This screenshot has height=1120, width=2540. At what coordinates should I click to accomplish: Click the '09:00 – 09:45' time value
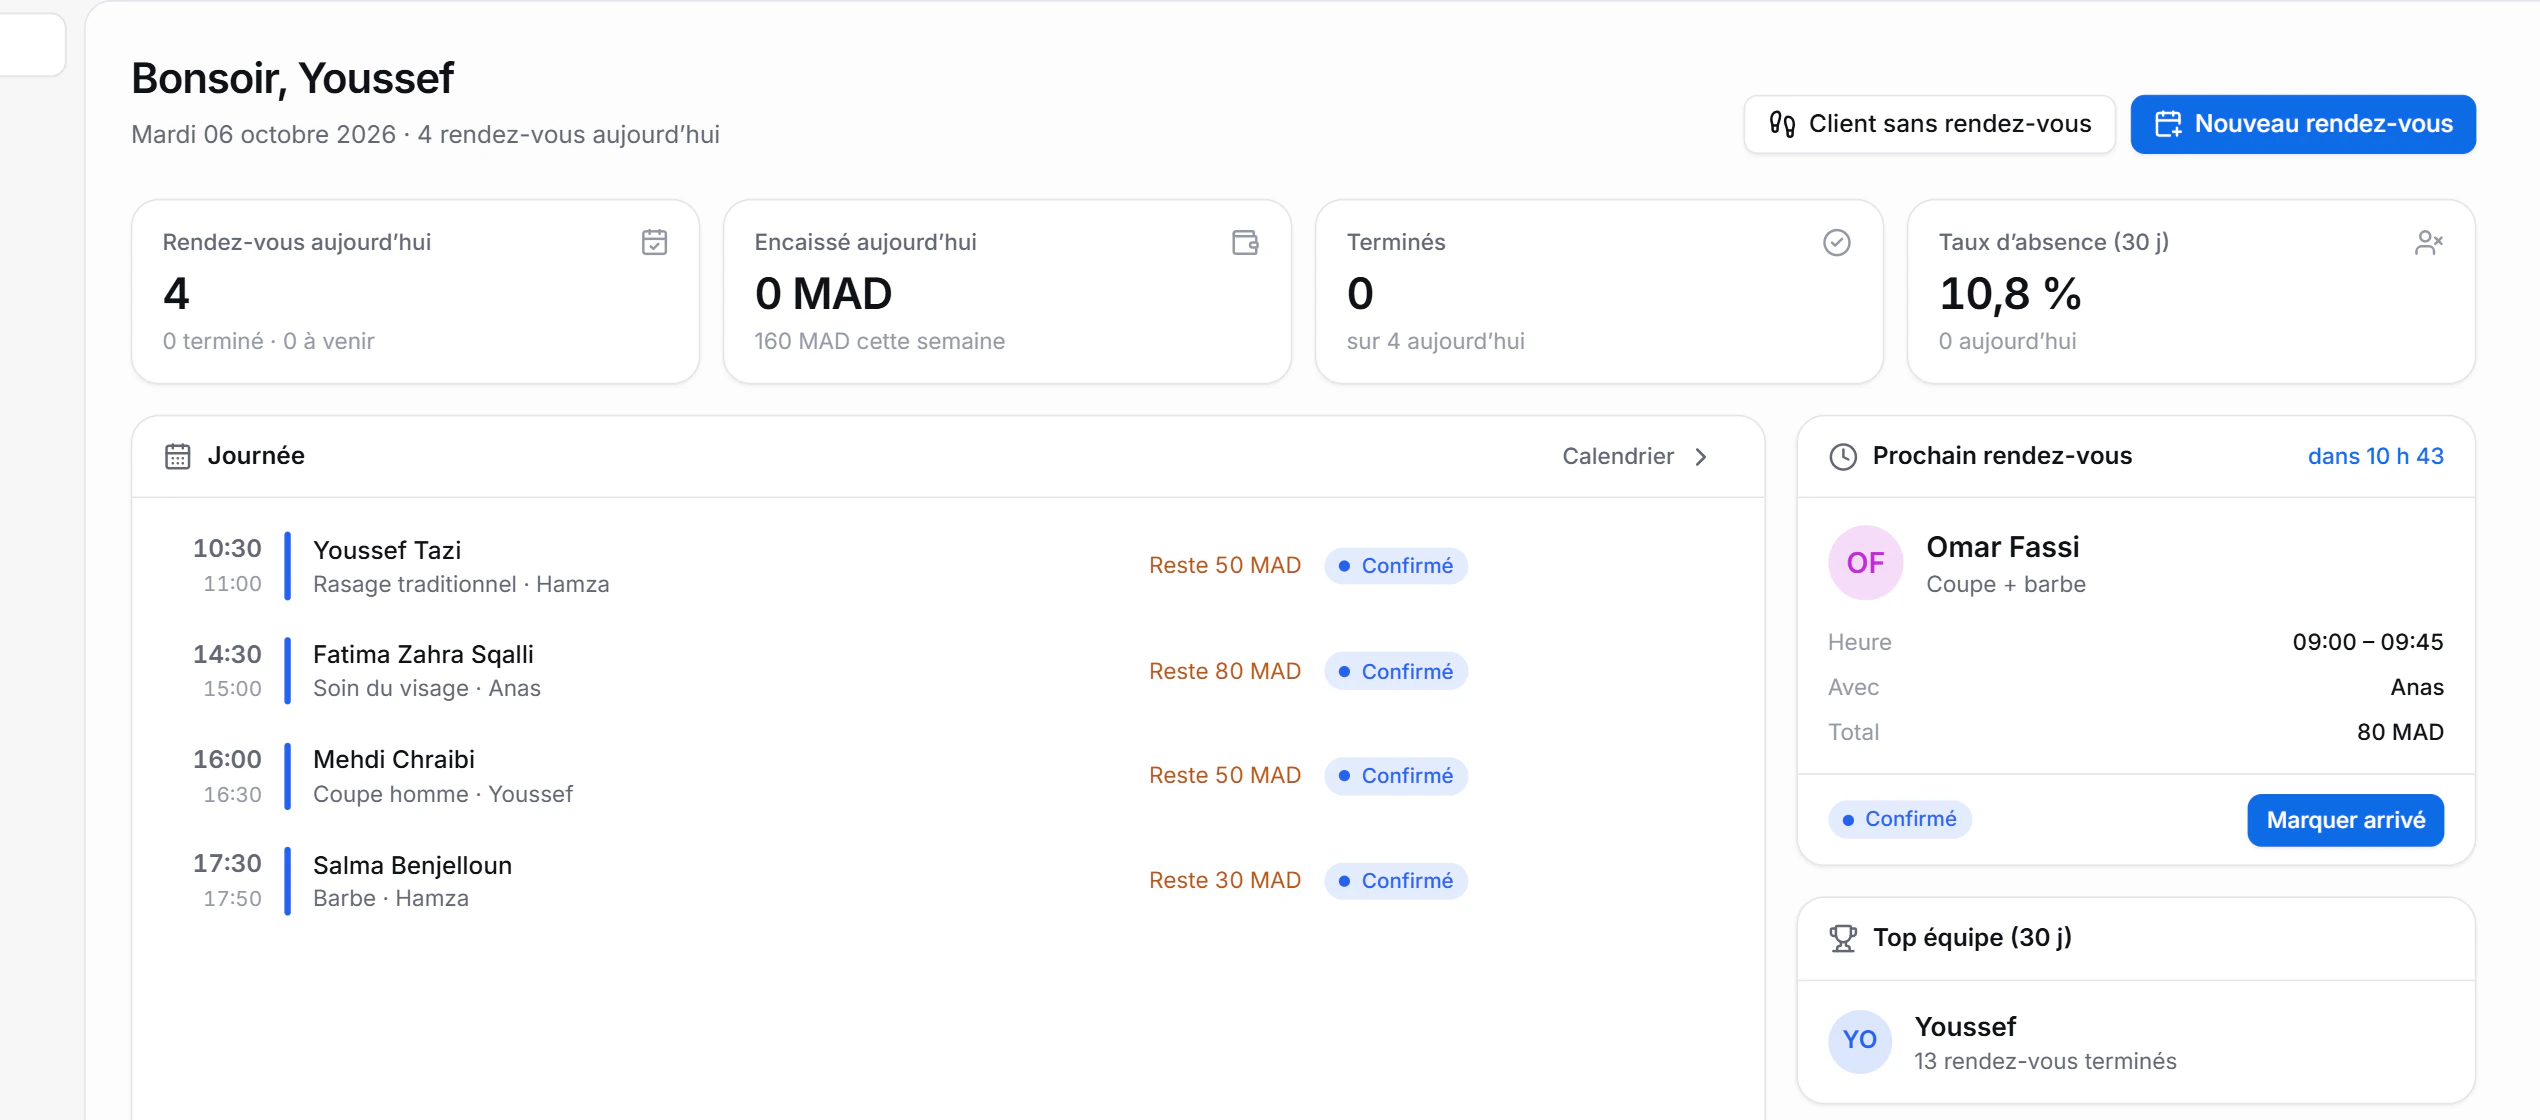(x=2367, y=642)
